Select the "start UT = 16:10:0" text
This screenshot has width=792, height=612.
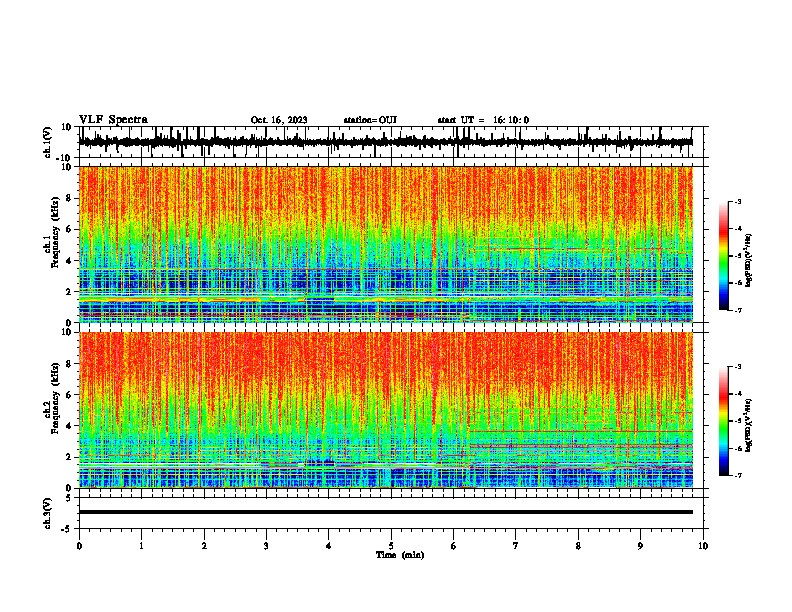483,120
